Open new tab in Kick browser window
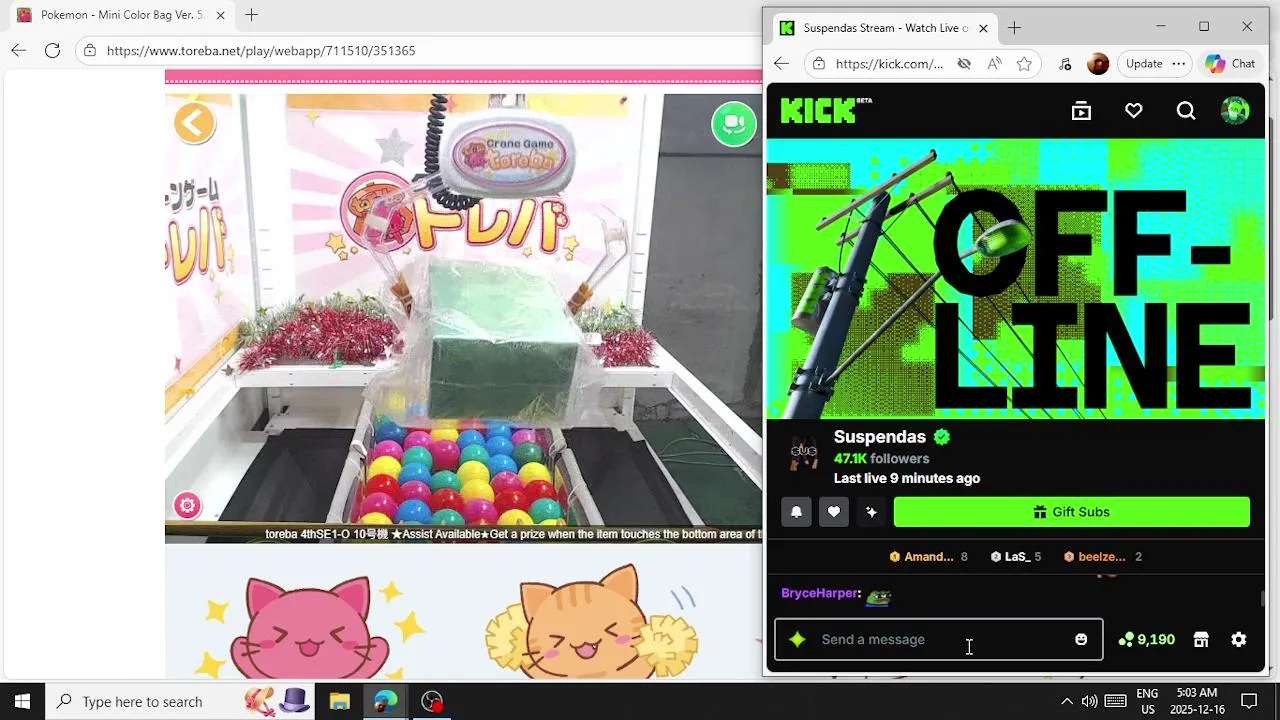 coord(1014,28)
